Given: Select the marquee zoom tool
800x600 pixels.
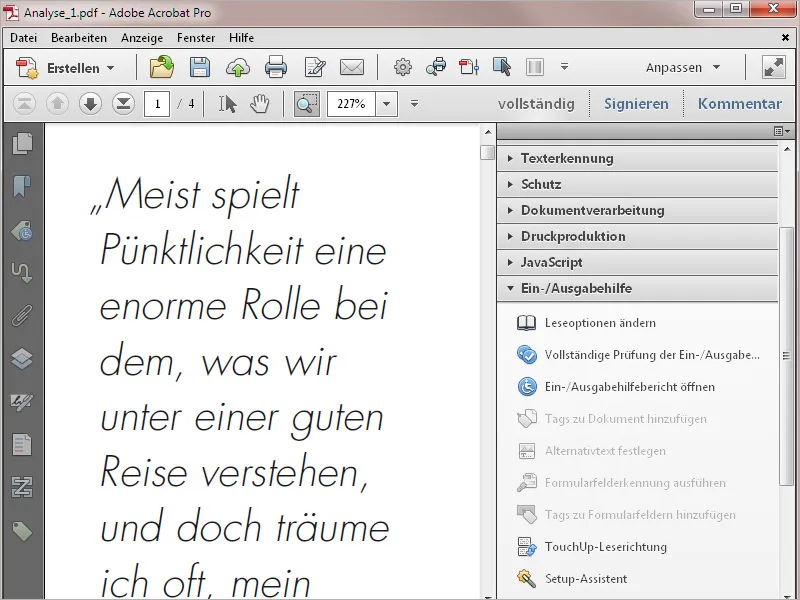Looking at the screenshot, I should point(307,104).
